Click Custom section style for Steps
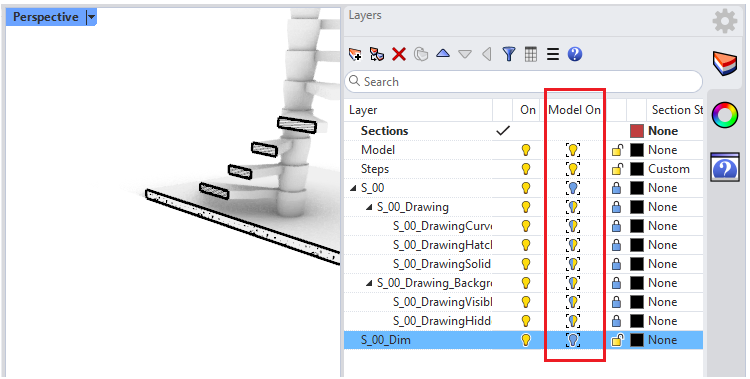 click(x=669, y=169)
